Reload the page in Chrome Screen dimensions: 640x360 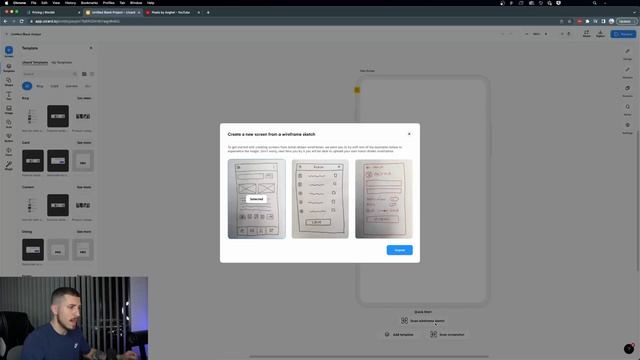click(x=22, y=21)
